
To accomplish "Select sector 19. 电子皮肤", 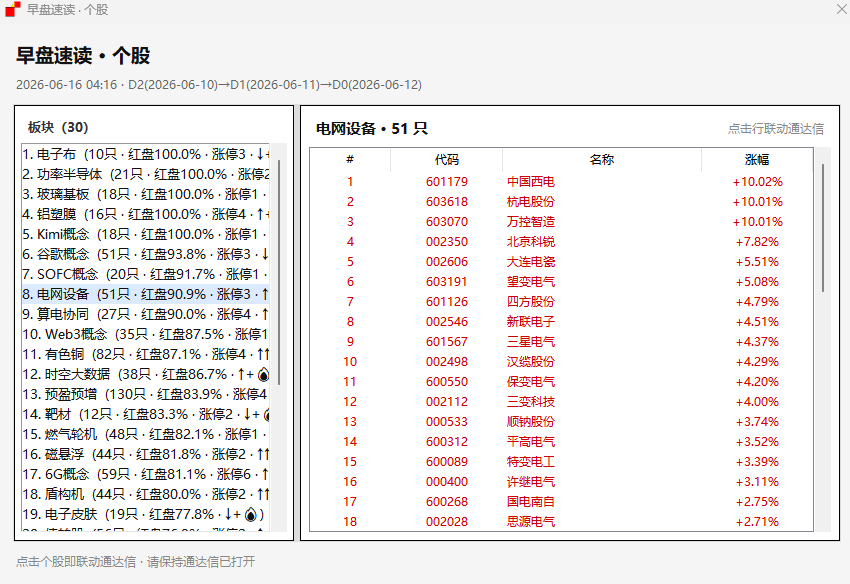I will coord(145,515).
